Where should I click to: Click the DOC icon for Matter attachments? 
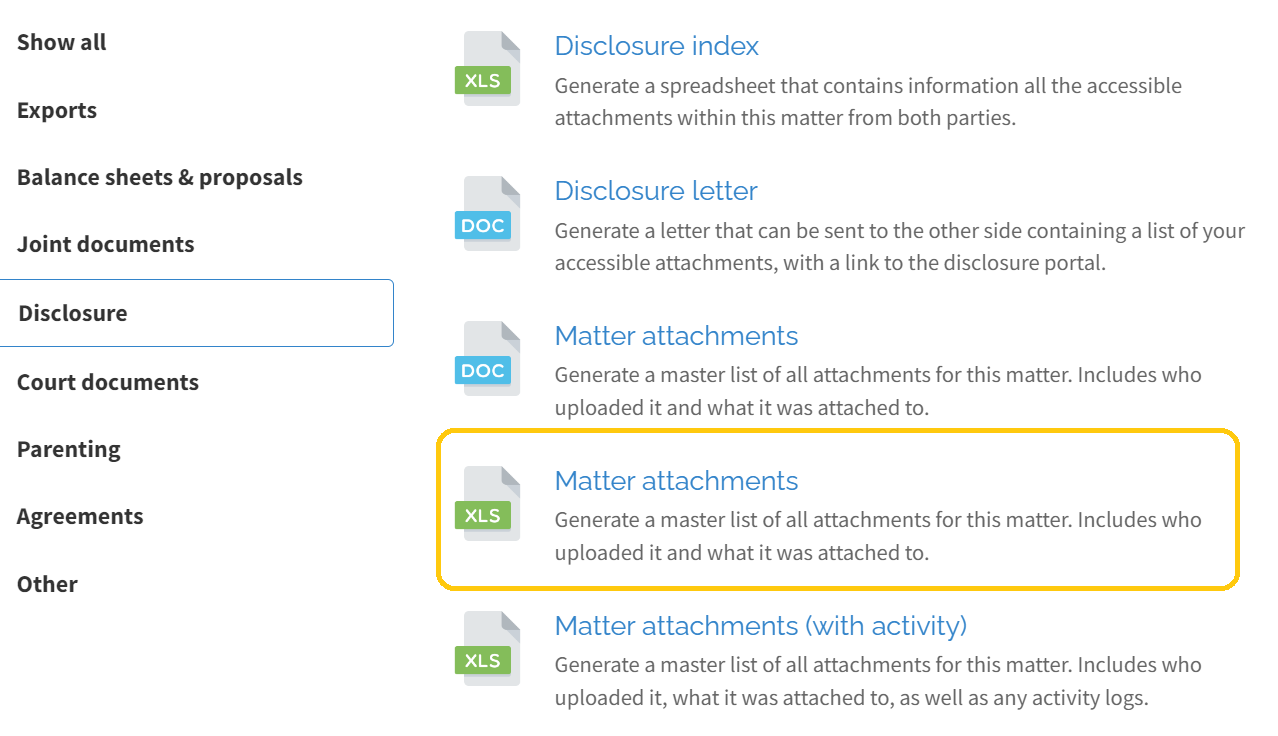tap(487, 358)
